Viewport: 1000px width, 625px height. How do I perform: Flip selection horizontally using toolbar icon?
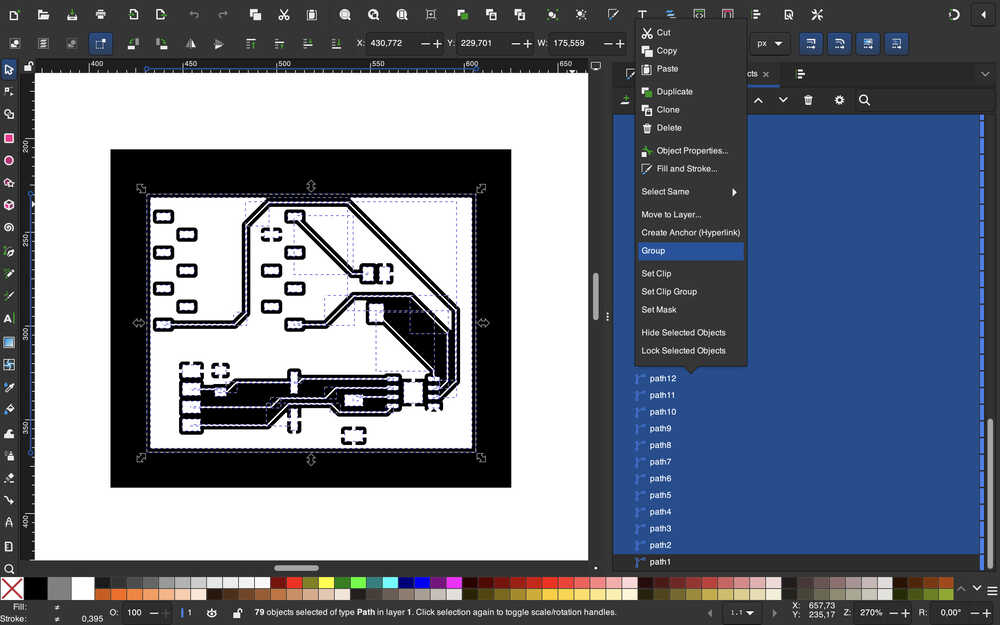(x=189, y=44)
